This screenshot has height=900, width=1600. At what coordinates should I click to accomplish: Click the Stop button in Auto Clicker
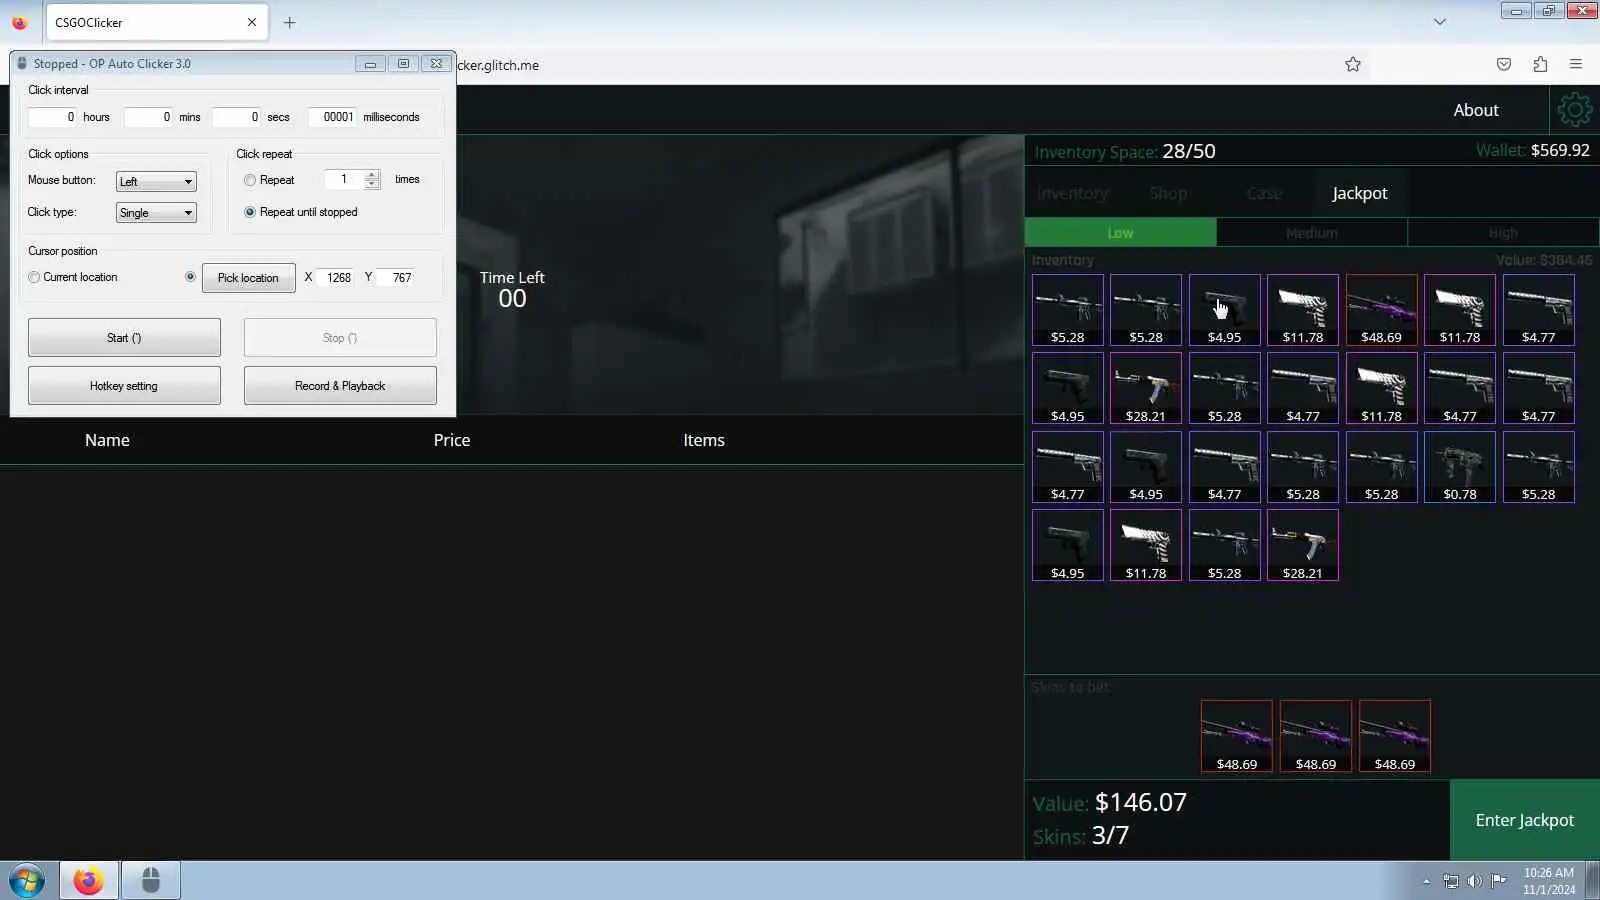[x=340, y=338]
